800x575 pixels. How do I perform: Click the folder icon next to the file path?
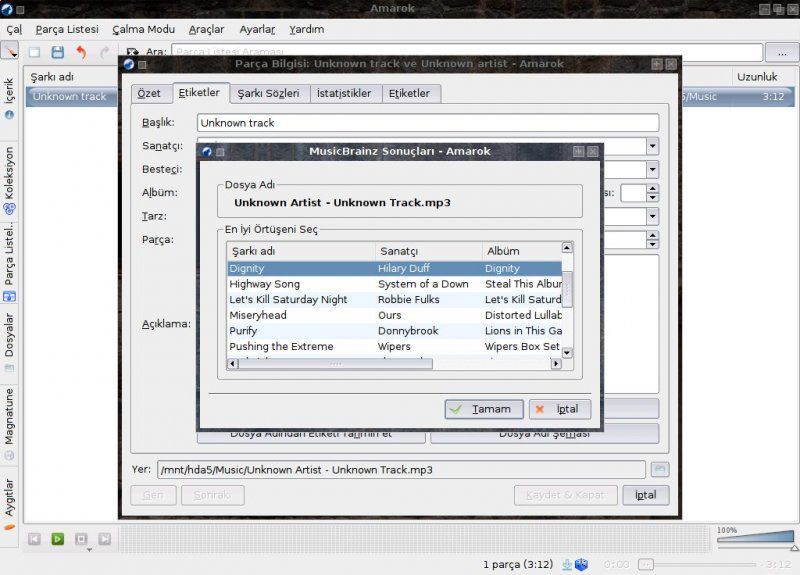659,469
